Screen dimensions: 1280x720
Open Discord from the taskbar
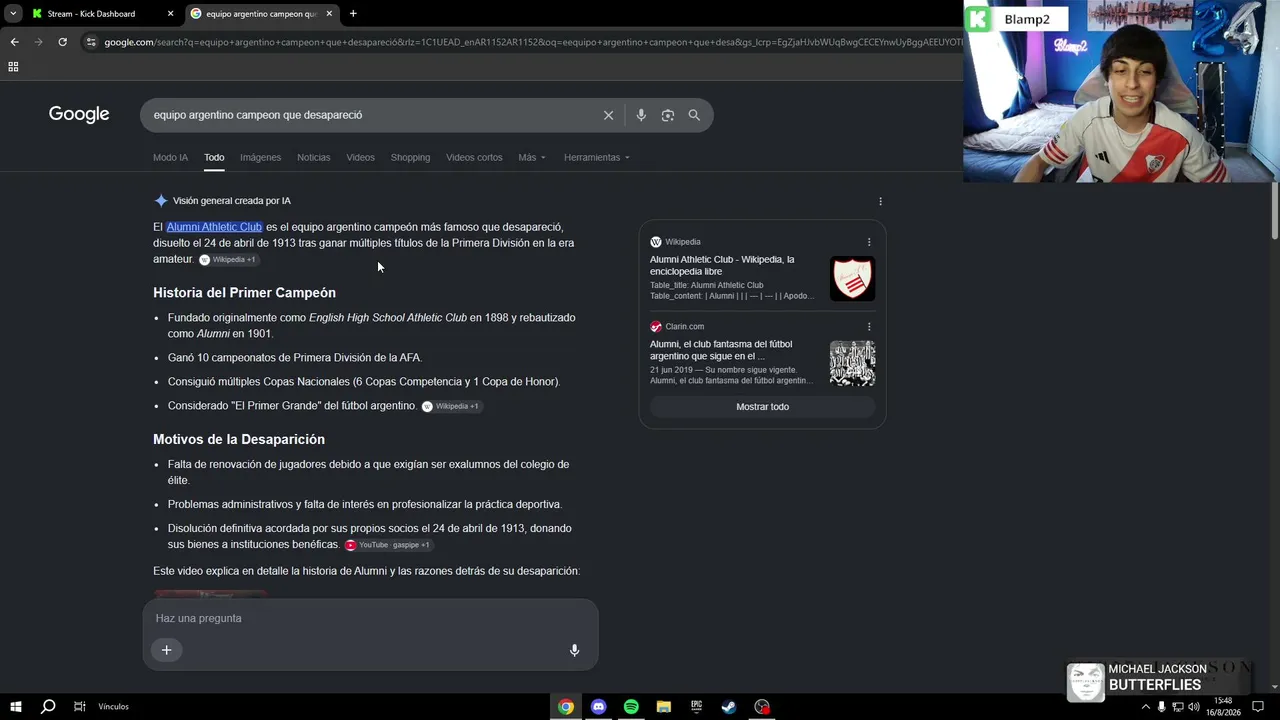[598, 707]
